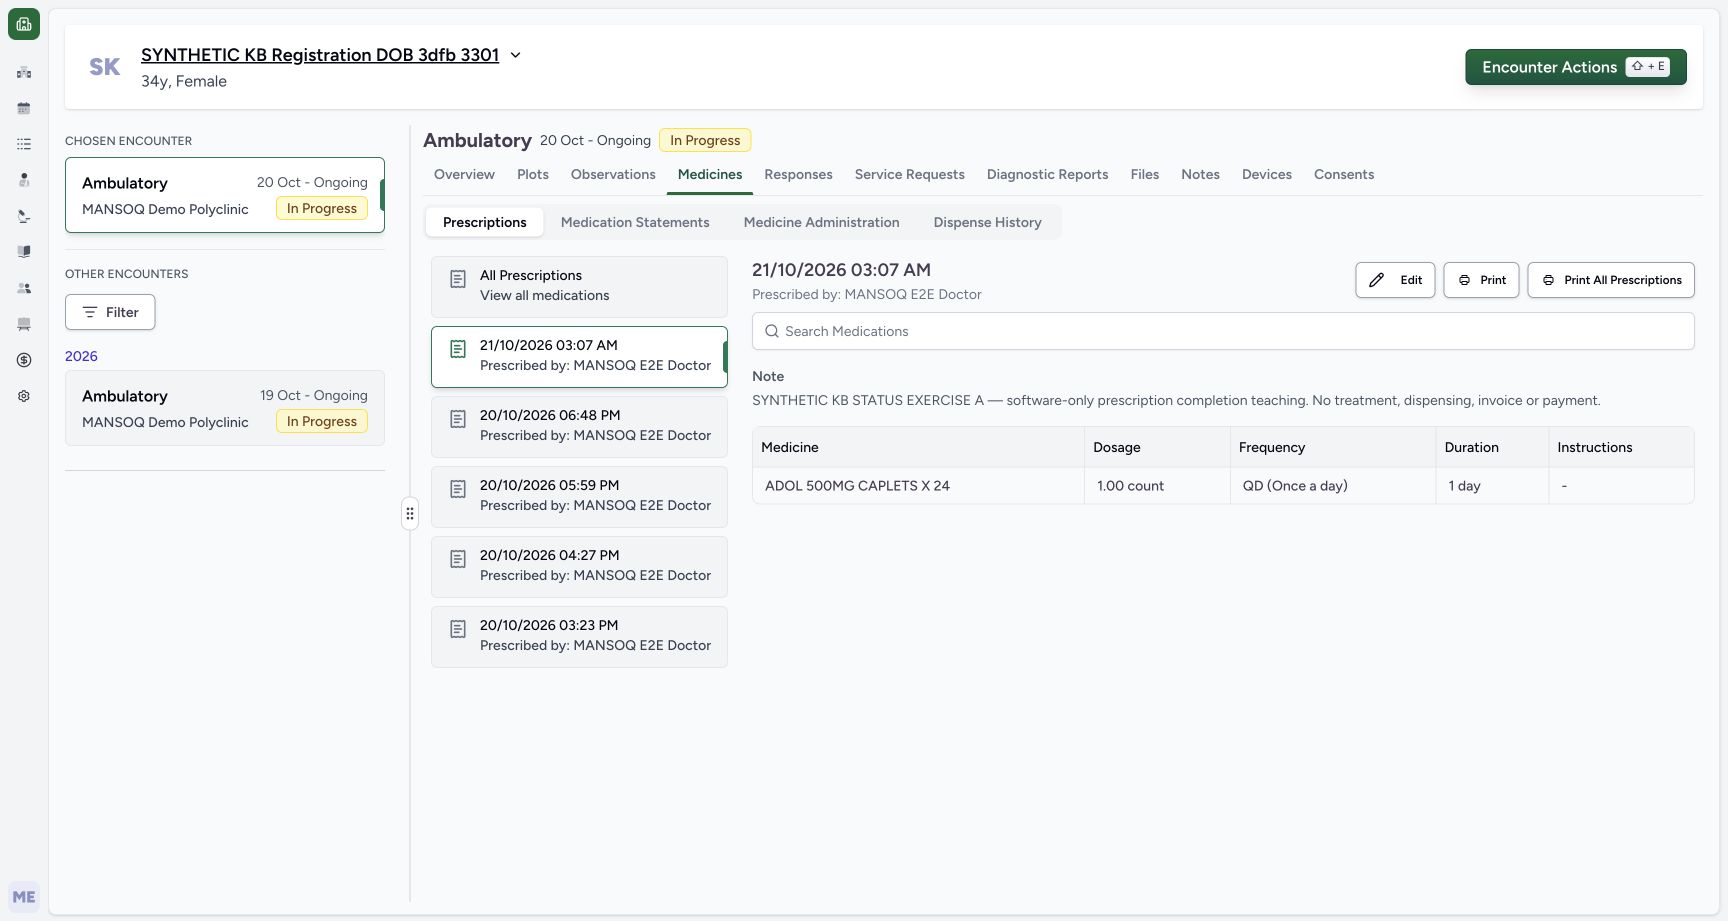Open the calendar appointments sidebar icon
Screen dimensions: 1728x921
click(24, 108)
